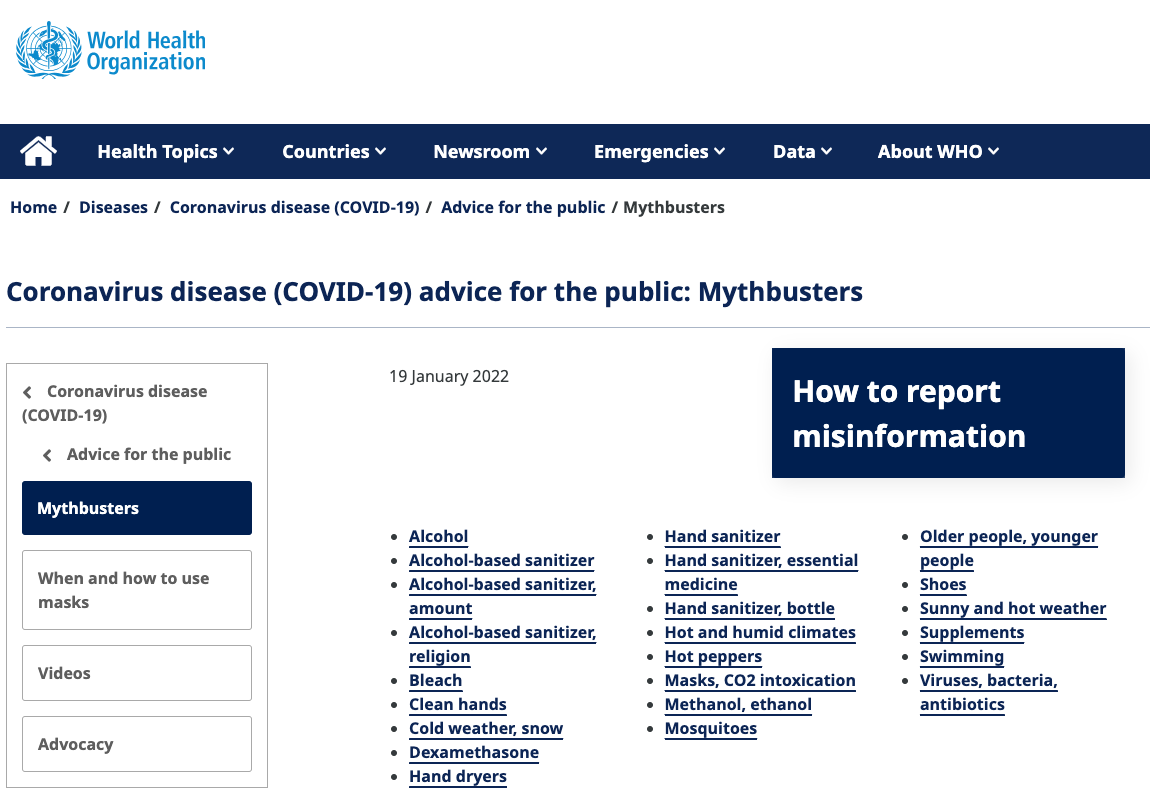This screenshot has height=810, width=1150.
Task: Follow the Bleach myth link
Action: 435,680
